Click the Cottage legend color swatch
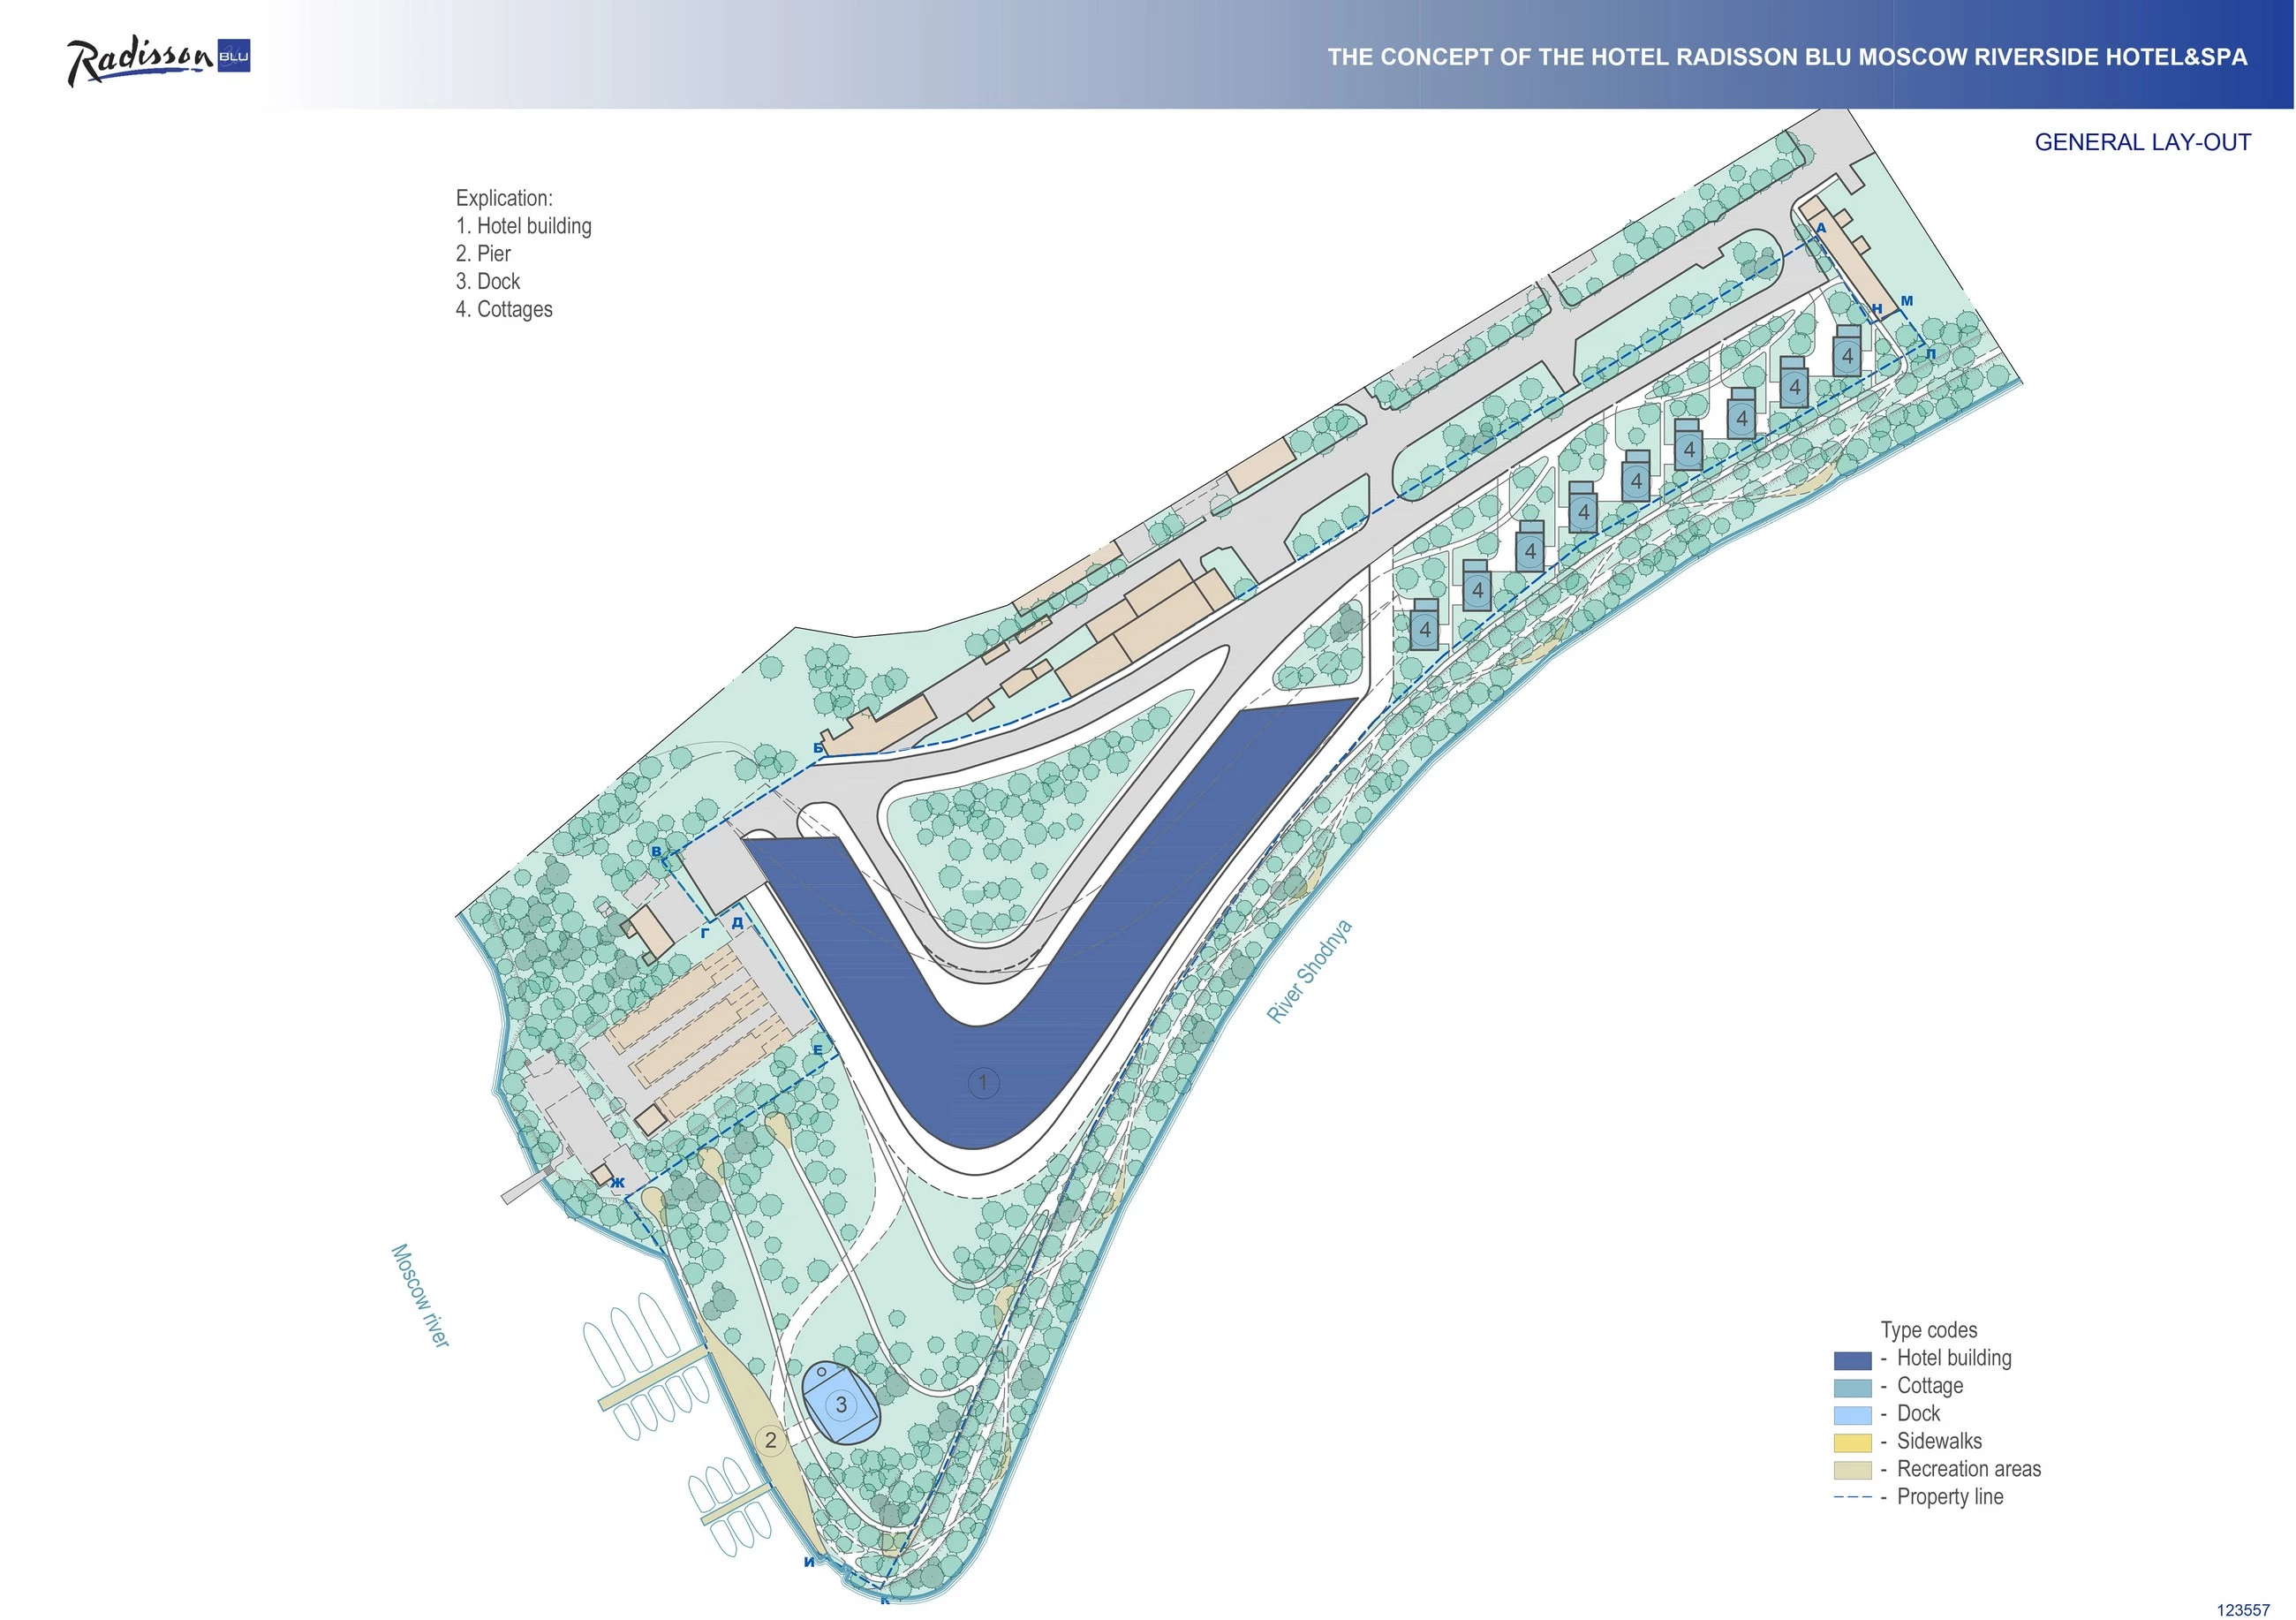Viewport: 2296px width, 1620px height. click(1852, 1388)
